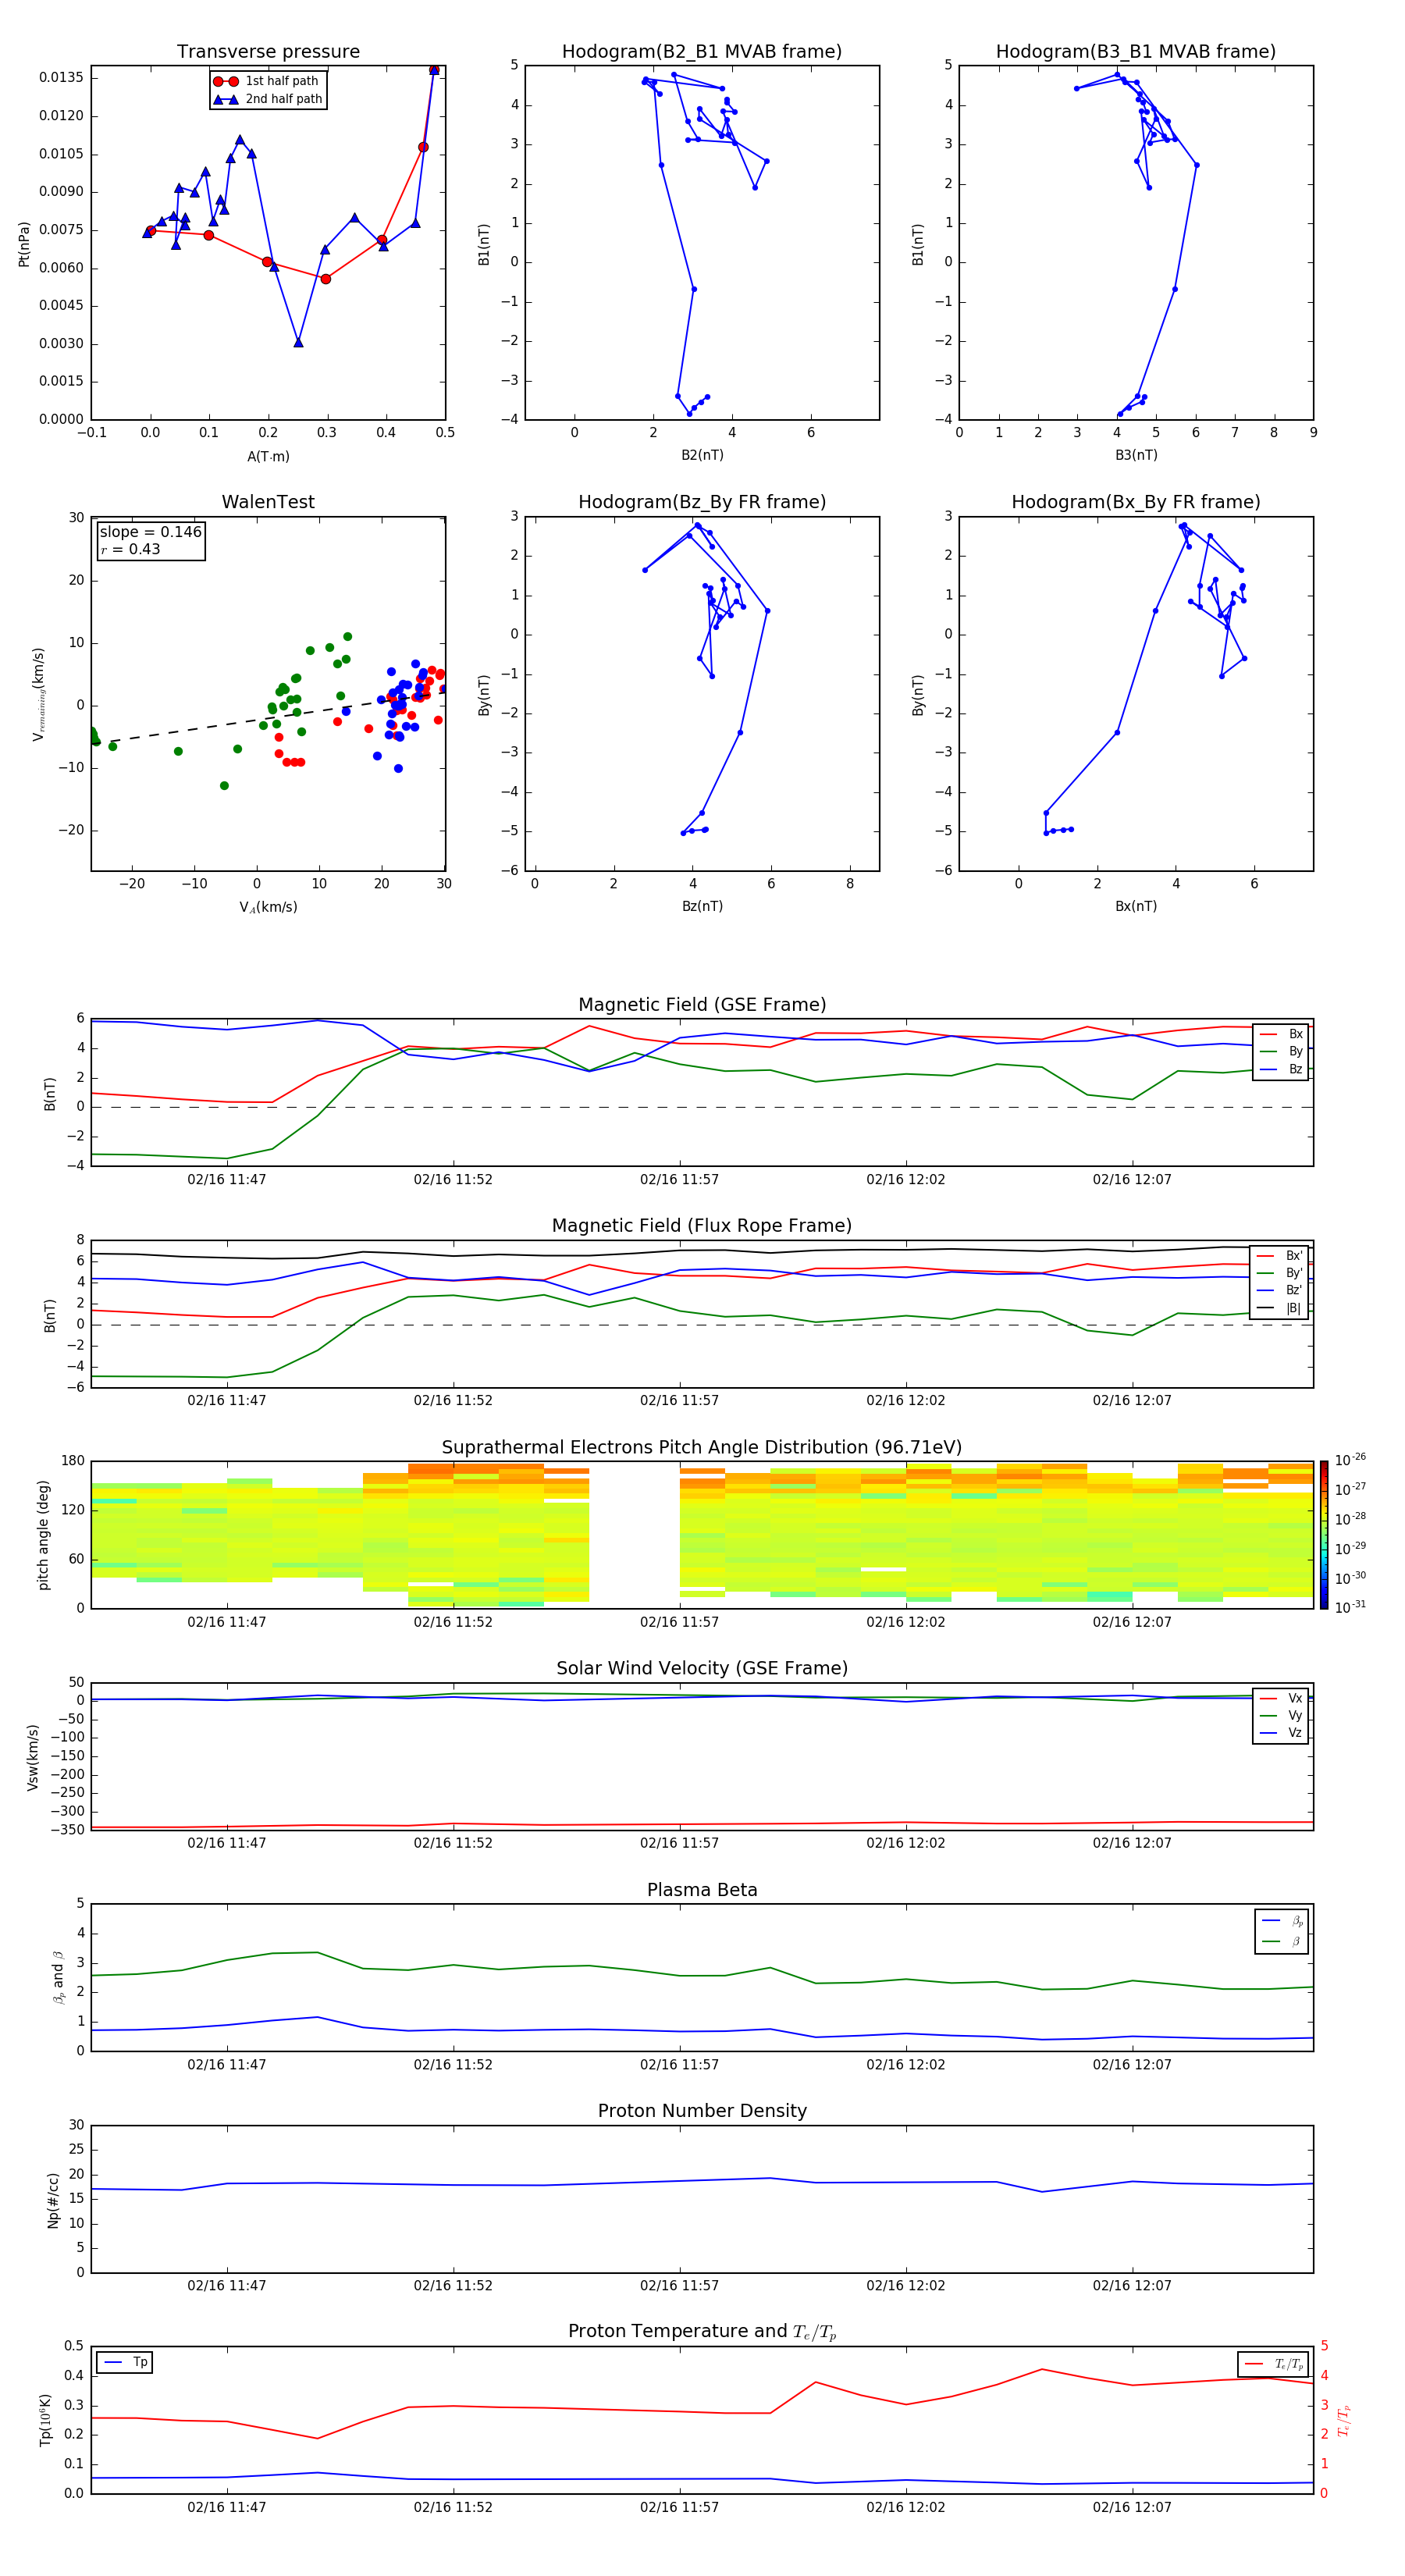Select 'Vy' in the solar wind legend
This screenshot has width=1405, height=2576.
[x=1281, y=1715]
